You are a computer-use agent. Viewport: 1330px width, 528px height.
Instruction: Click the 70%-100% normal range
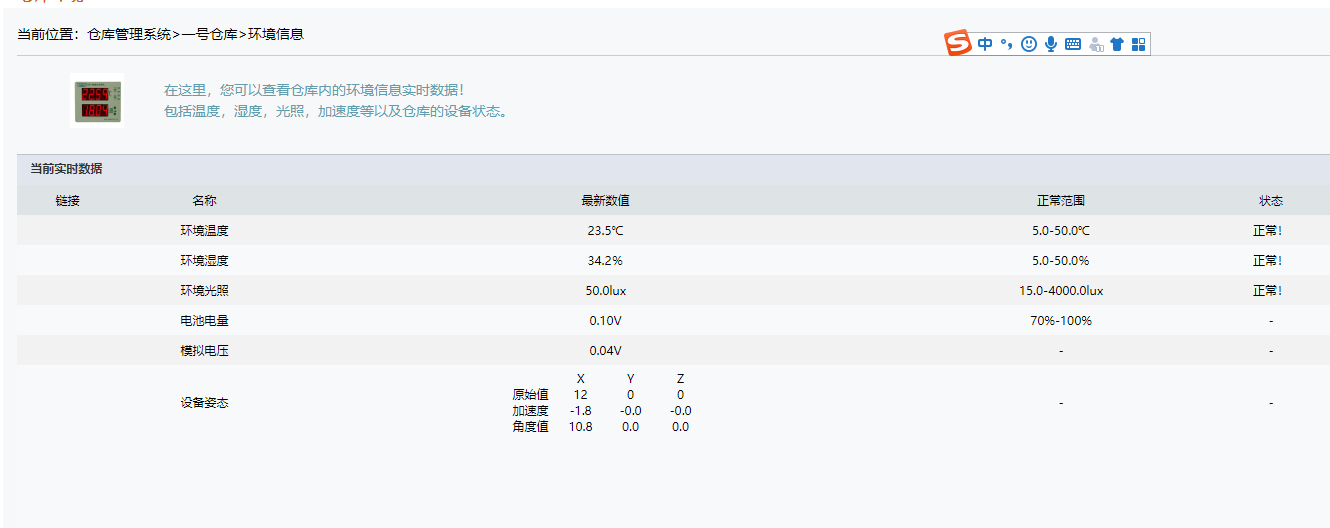pos(1061,321)
